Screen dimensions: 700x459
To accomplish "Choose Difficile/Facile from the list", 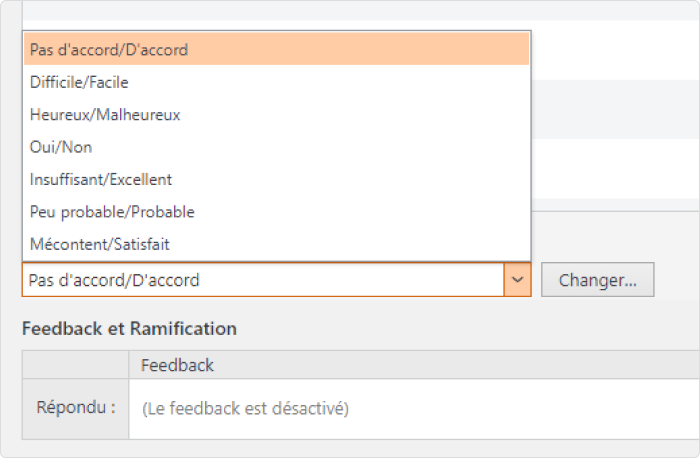I will click(x=79, y=82).
